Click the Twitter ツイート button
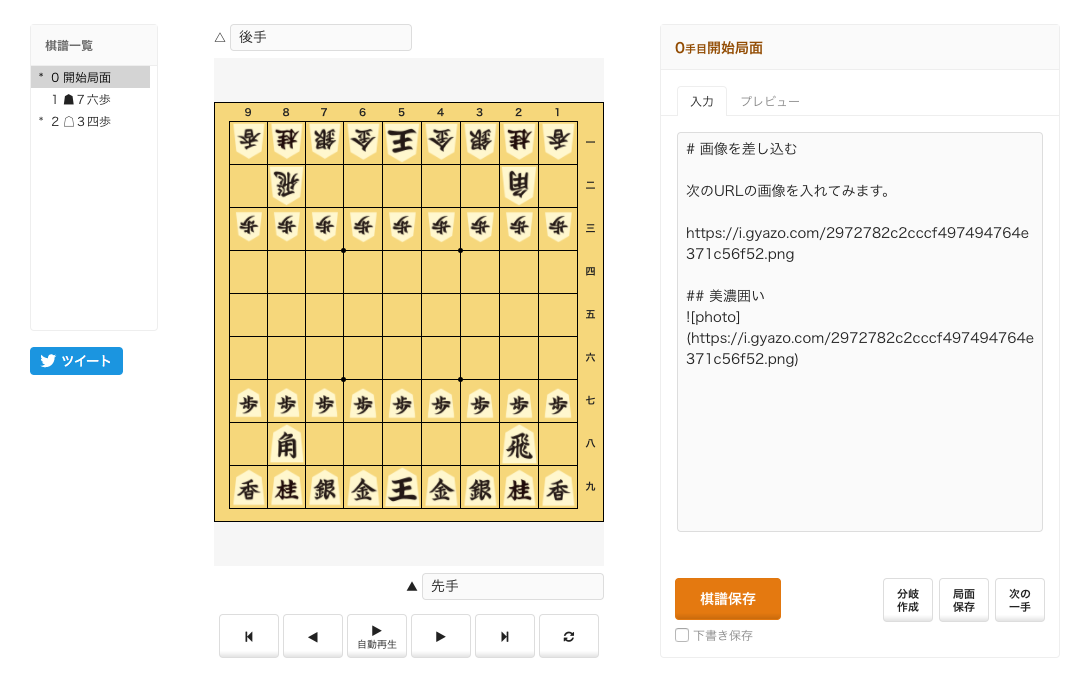1090x690 pixels. [76, 361]
